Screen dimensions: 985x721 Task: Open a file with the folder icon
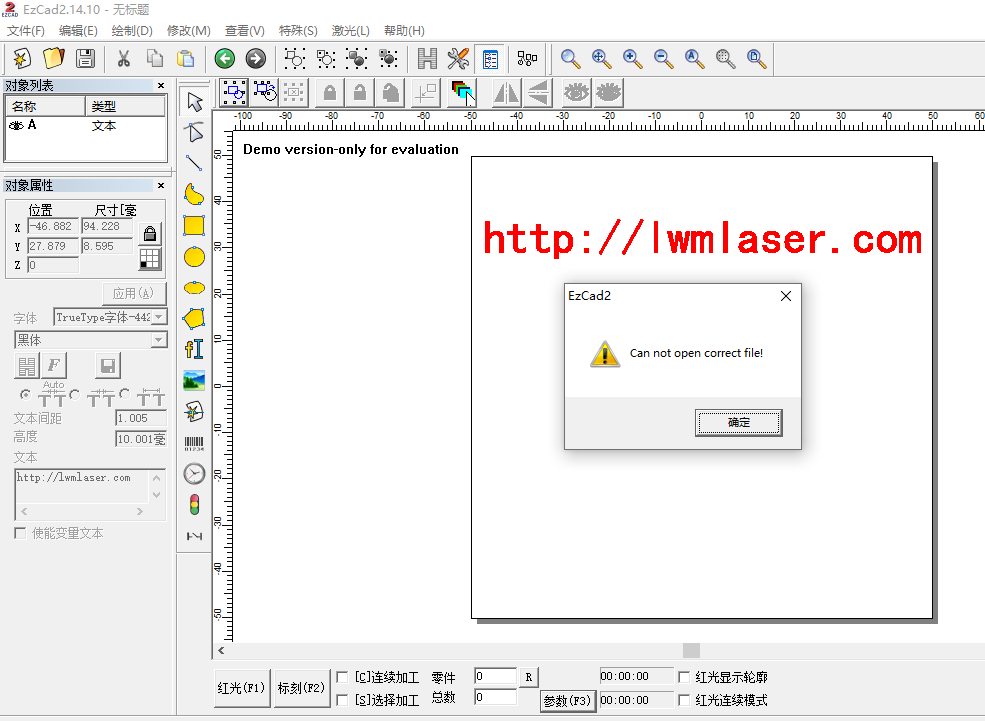(53, 59)
